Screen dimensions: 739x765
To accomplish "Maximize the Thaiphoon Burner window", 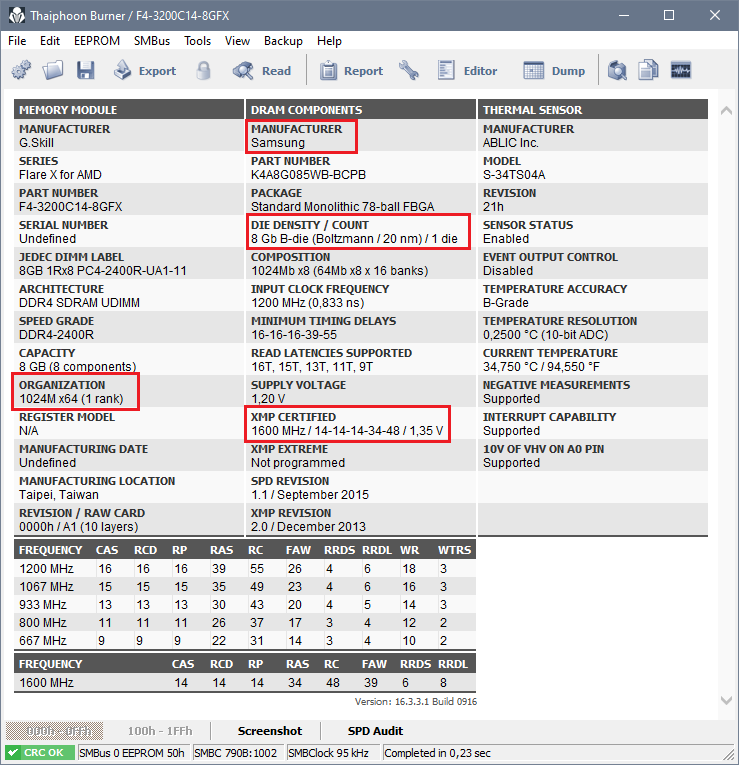I will click(669, 16).
